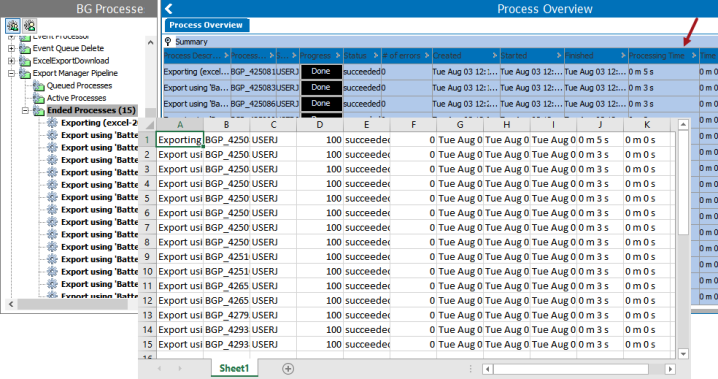Click the back chevron in Process Overview header
The height and width of the screenshot is (379, 718).
pyautogui.click(x=169, y=9)
